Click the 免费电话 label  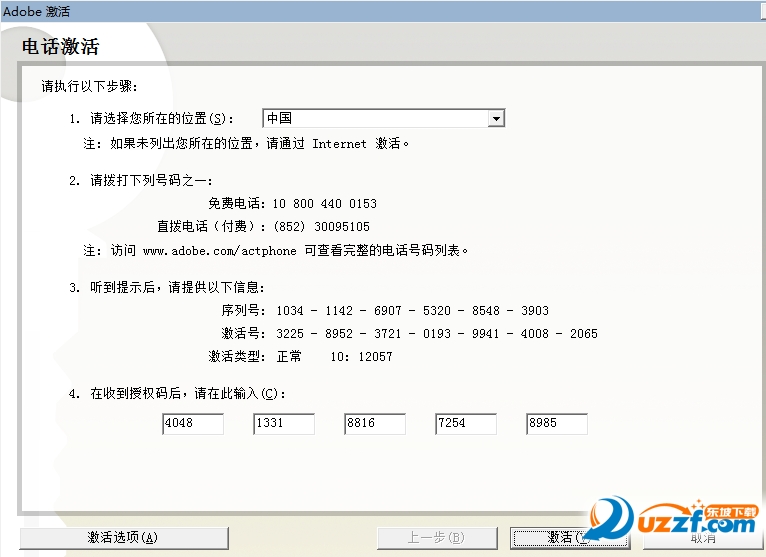(237, 204)
